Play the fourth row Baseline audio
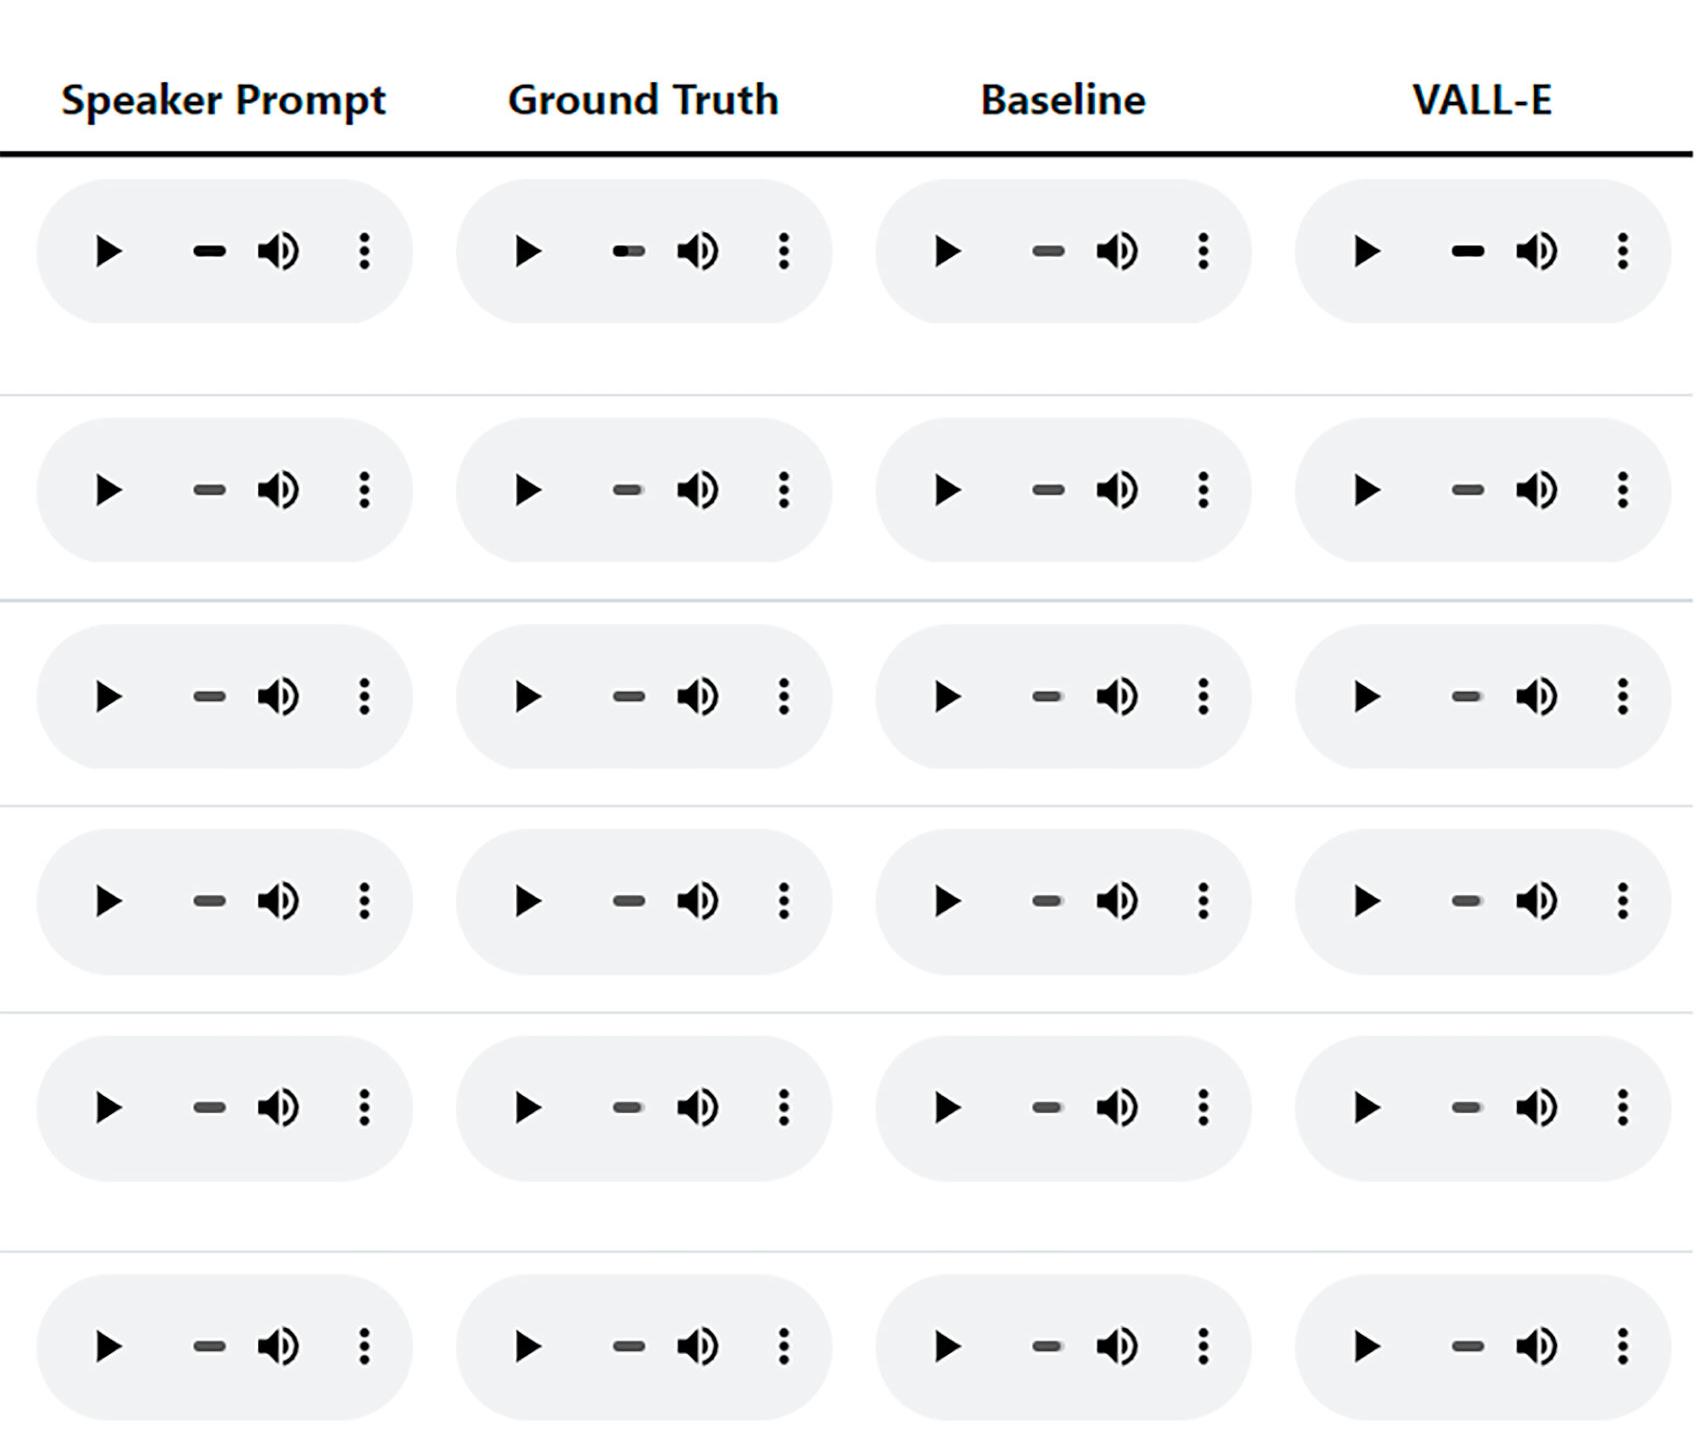Screen dimensions: 1706x1440 pyautogui.click(x=947, y=901)
